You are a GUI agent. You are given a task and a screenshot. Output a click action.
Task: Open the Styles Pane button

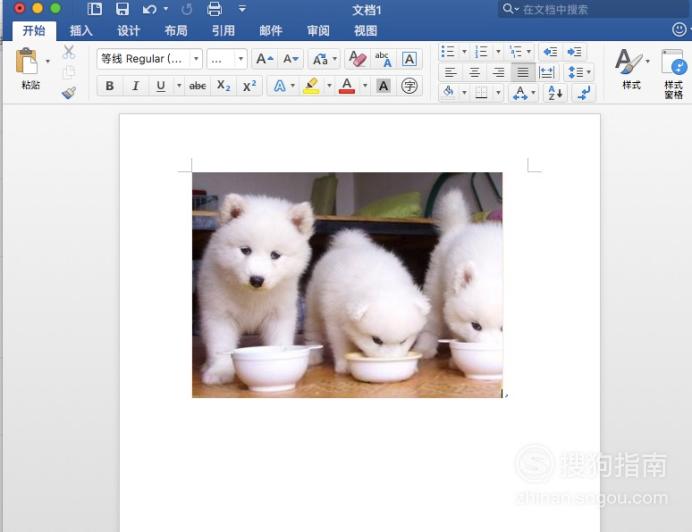[x=674, y=73]
